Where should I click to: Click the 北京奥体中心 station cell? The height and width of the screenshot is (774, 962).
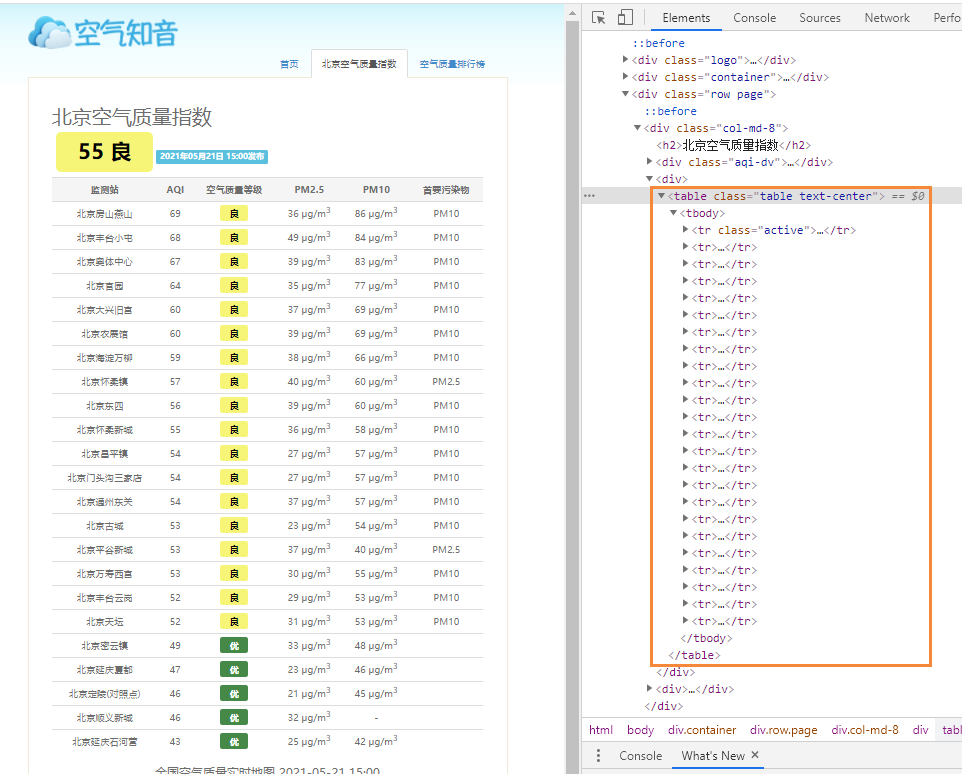click(x=104, y=261)
